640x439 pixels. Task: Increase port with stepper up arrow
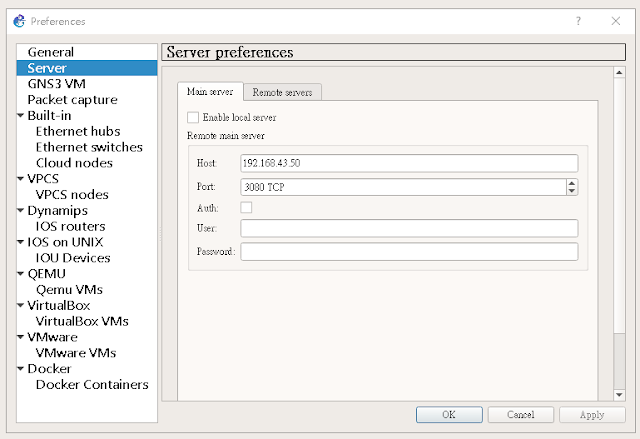pos(572,183)
